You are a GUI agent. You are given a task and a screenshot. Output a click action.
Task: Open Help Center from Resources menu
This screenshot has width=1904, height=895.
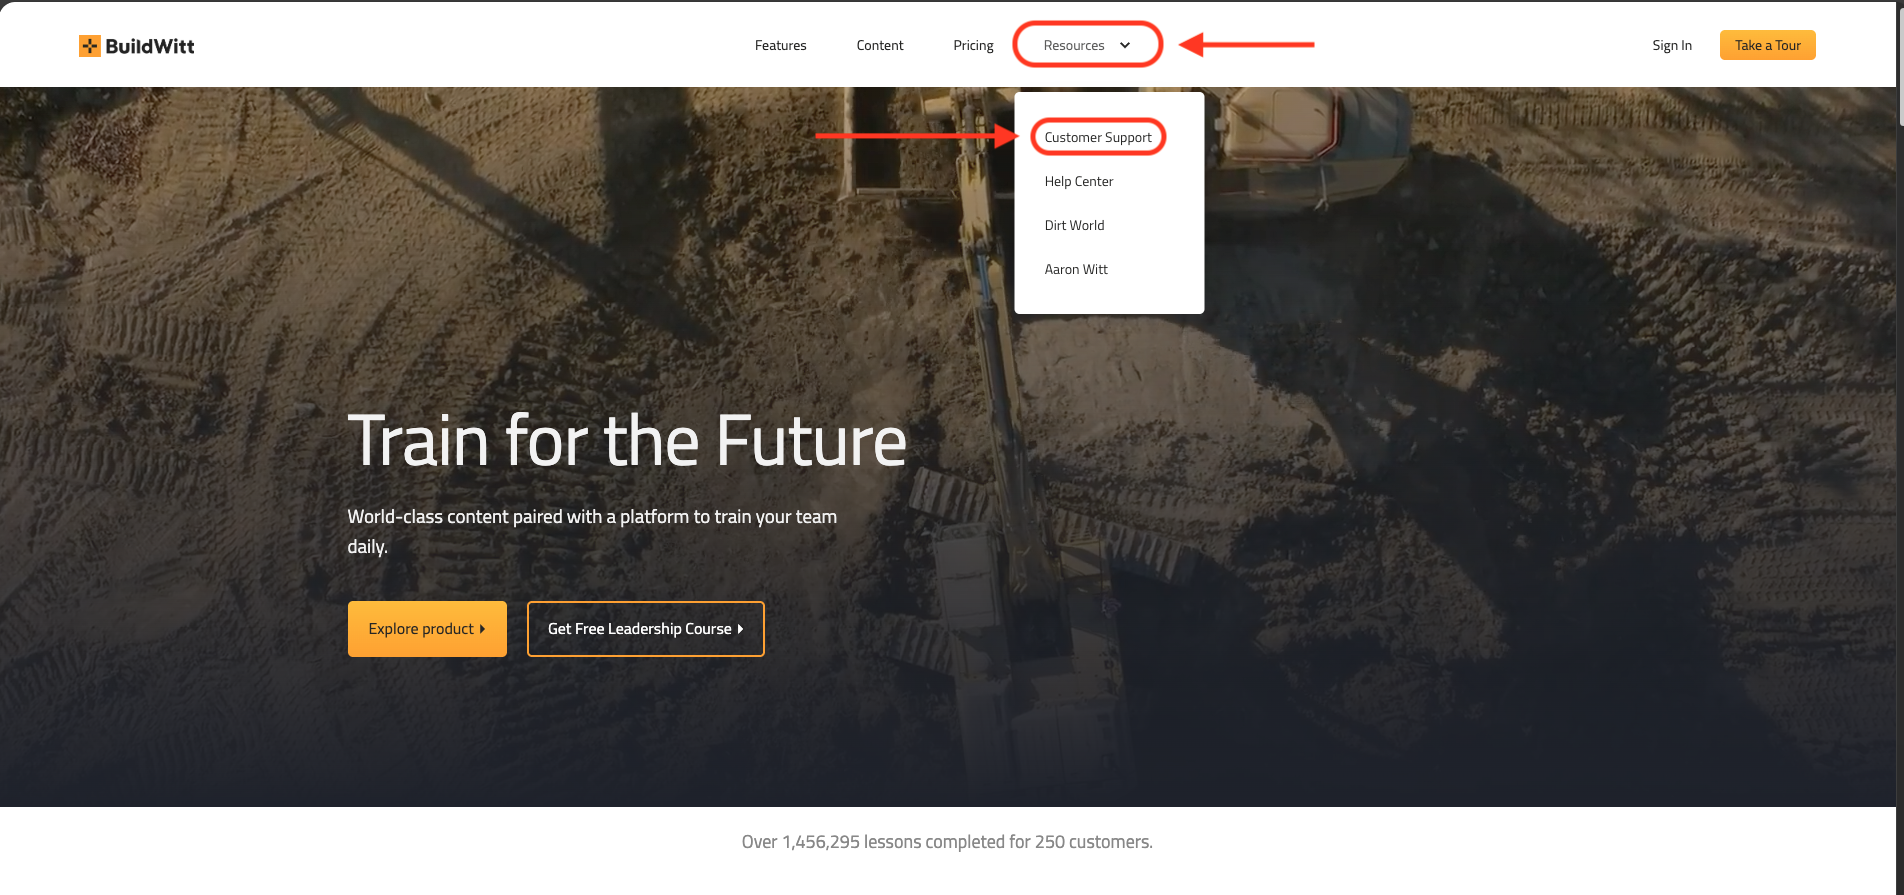tap(1078, 181)
